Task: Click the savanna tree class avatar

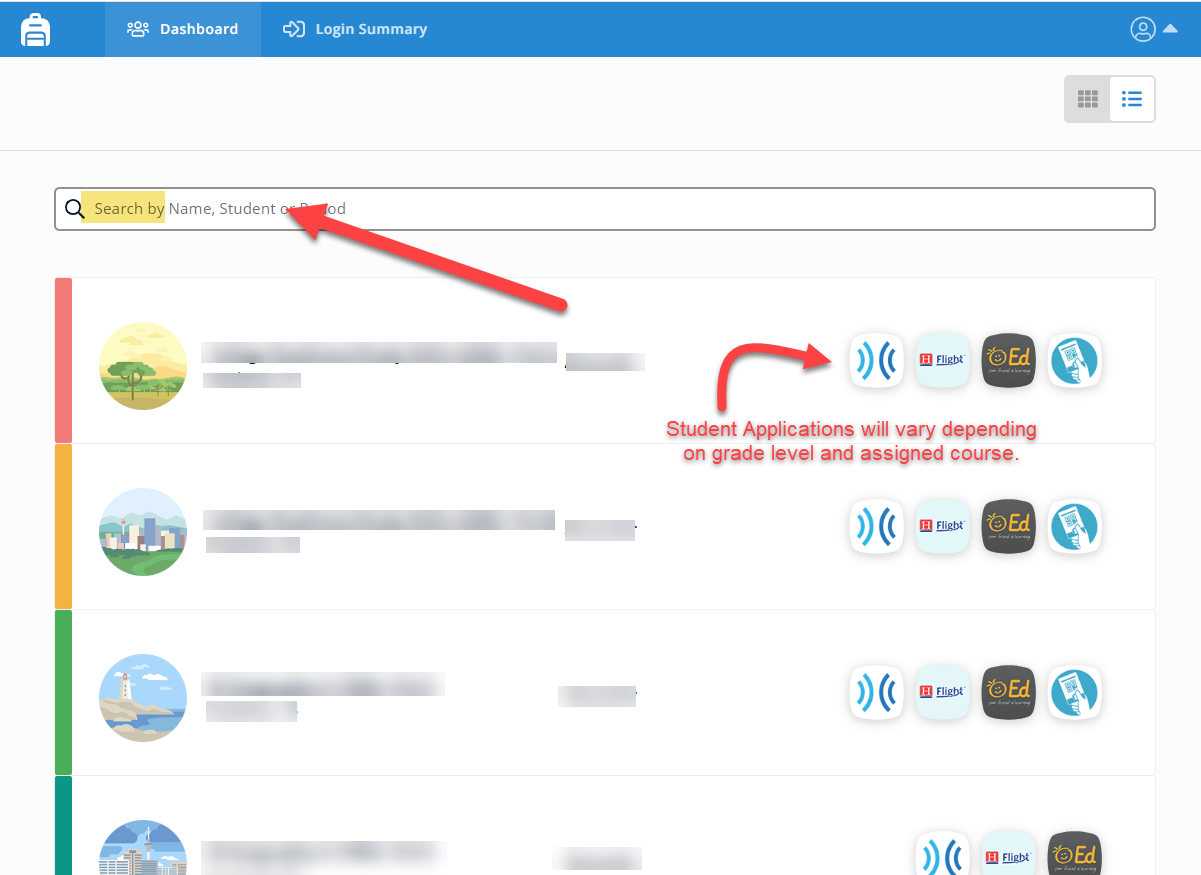Action: [143, 366]
